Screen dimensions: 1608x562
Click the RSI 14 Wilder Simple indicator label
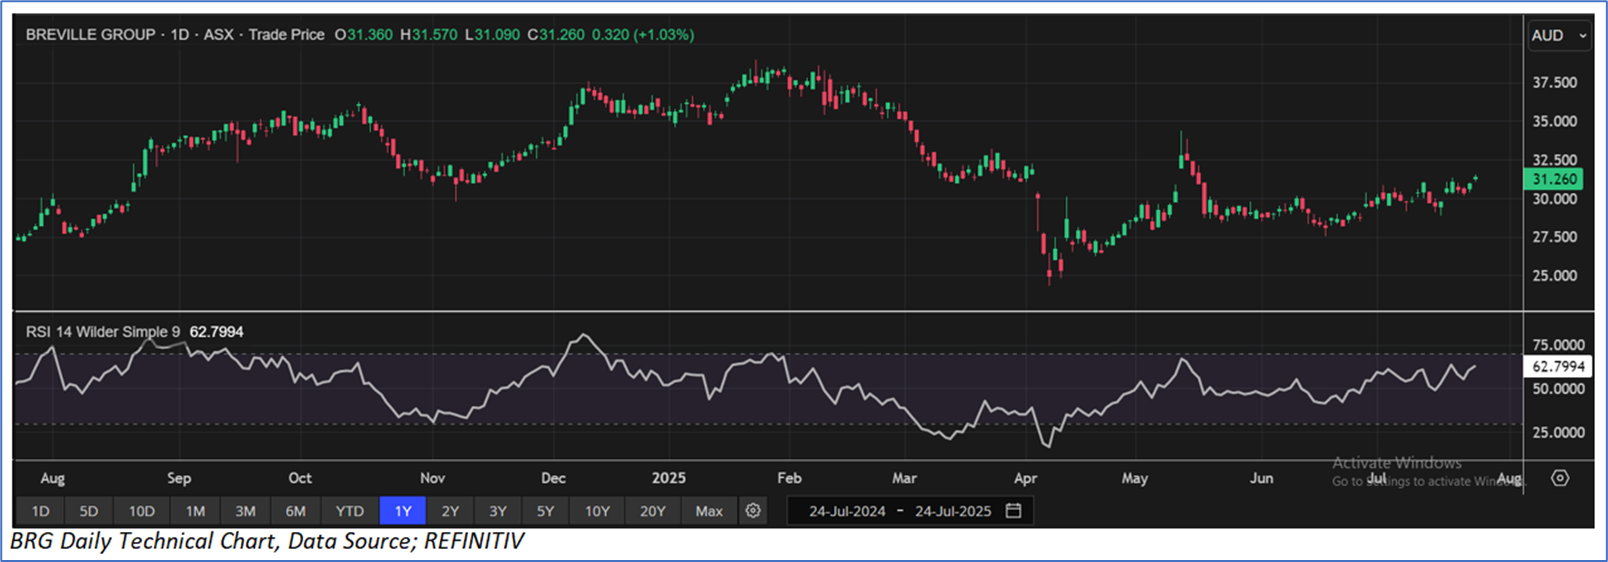[103, 332]
